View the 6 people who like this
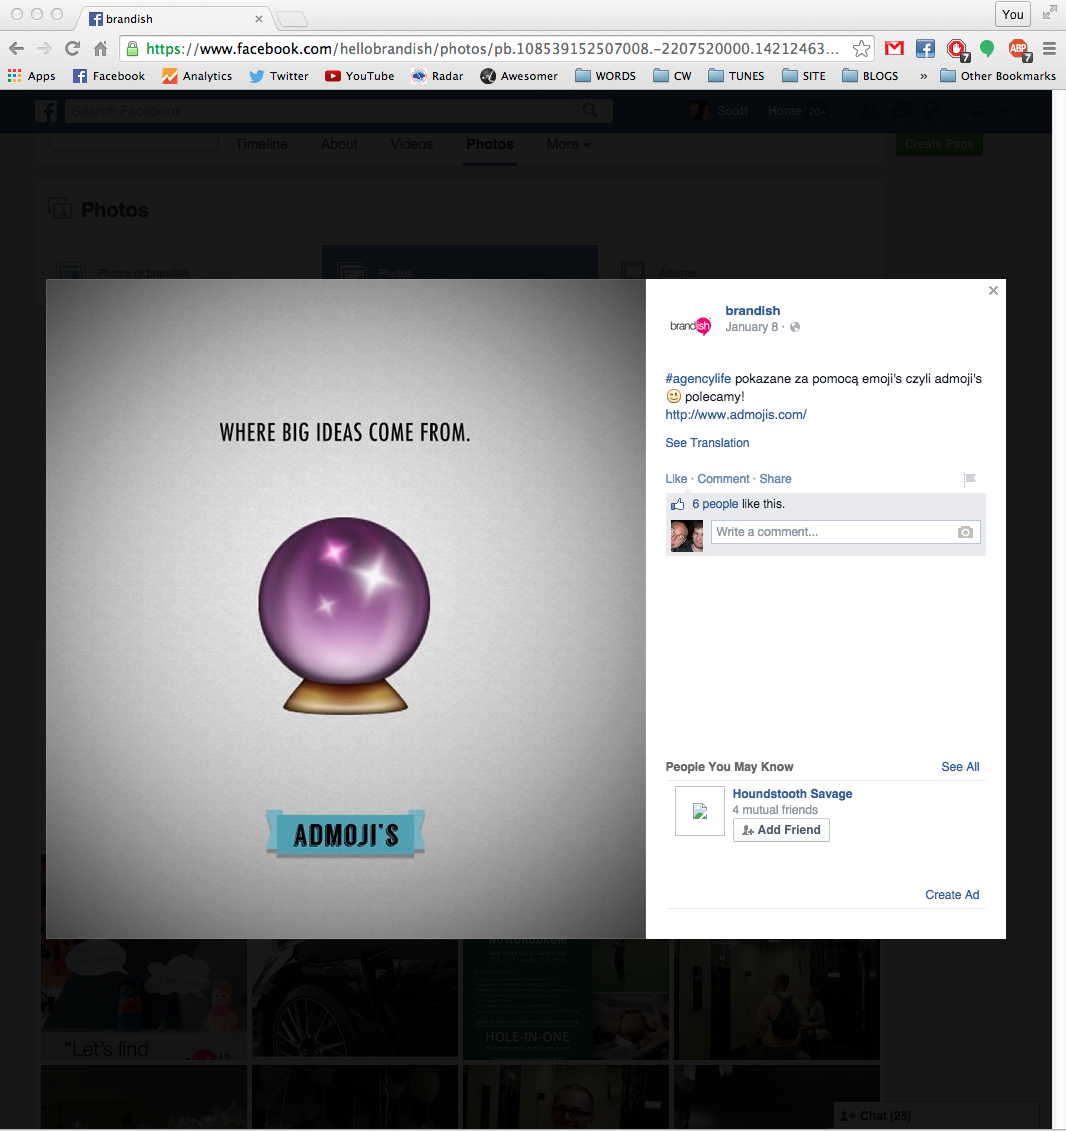Screen dimensions: 1066x1131 coord(715,504)
